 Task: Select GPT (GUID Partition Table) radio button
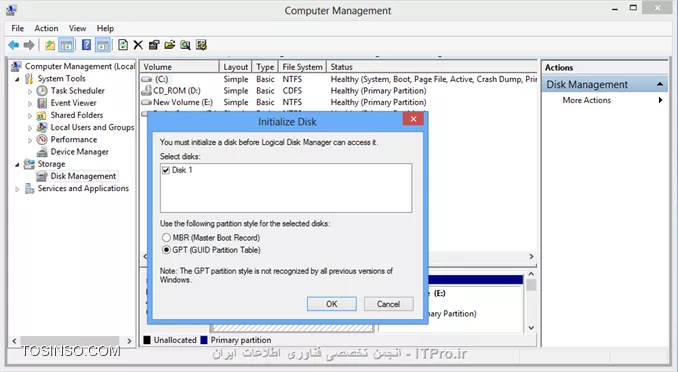[166, 250]
